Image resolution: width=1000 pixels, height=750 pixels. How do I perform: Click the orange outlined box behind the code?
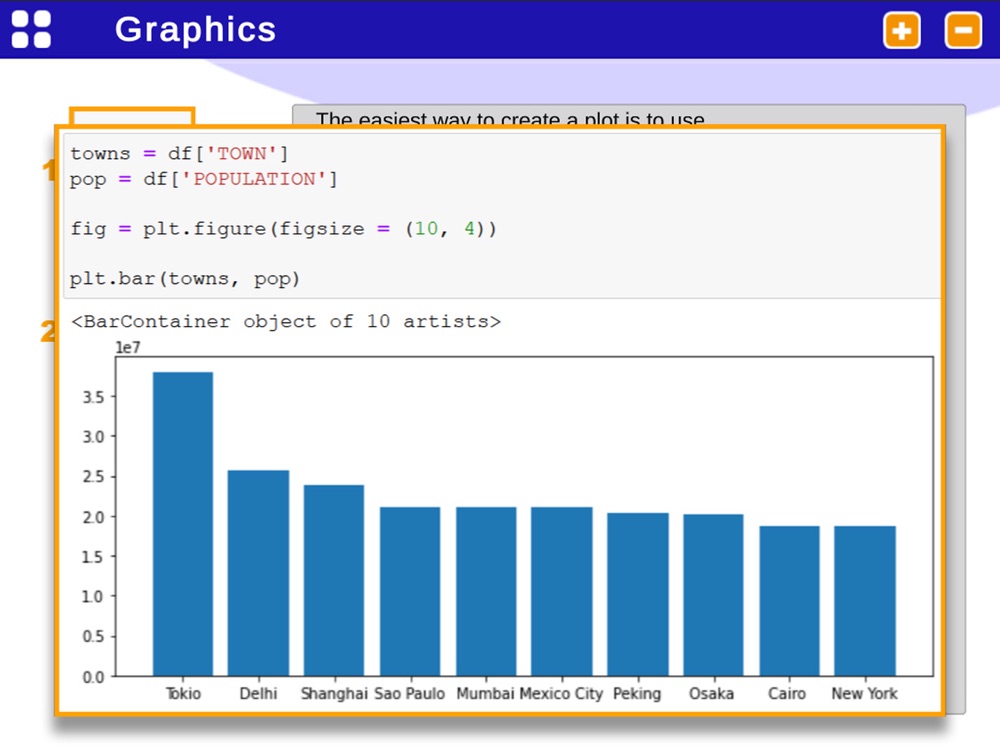[131, 115]
